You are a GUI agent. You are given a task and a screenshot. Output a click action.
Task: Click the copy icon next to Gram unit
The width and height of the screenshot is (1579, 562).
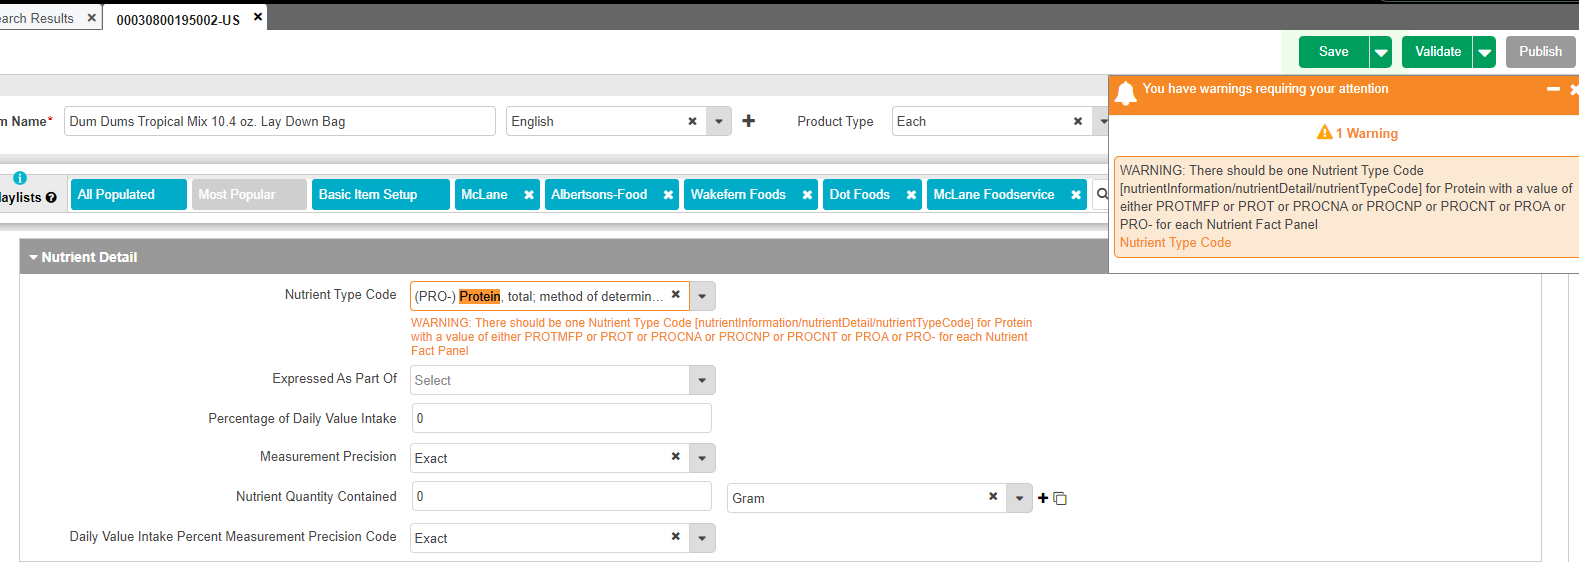coord(1060,499)
